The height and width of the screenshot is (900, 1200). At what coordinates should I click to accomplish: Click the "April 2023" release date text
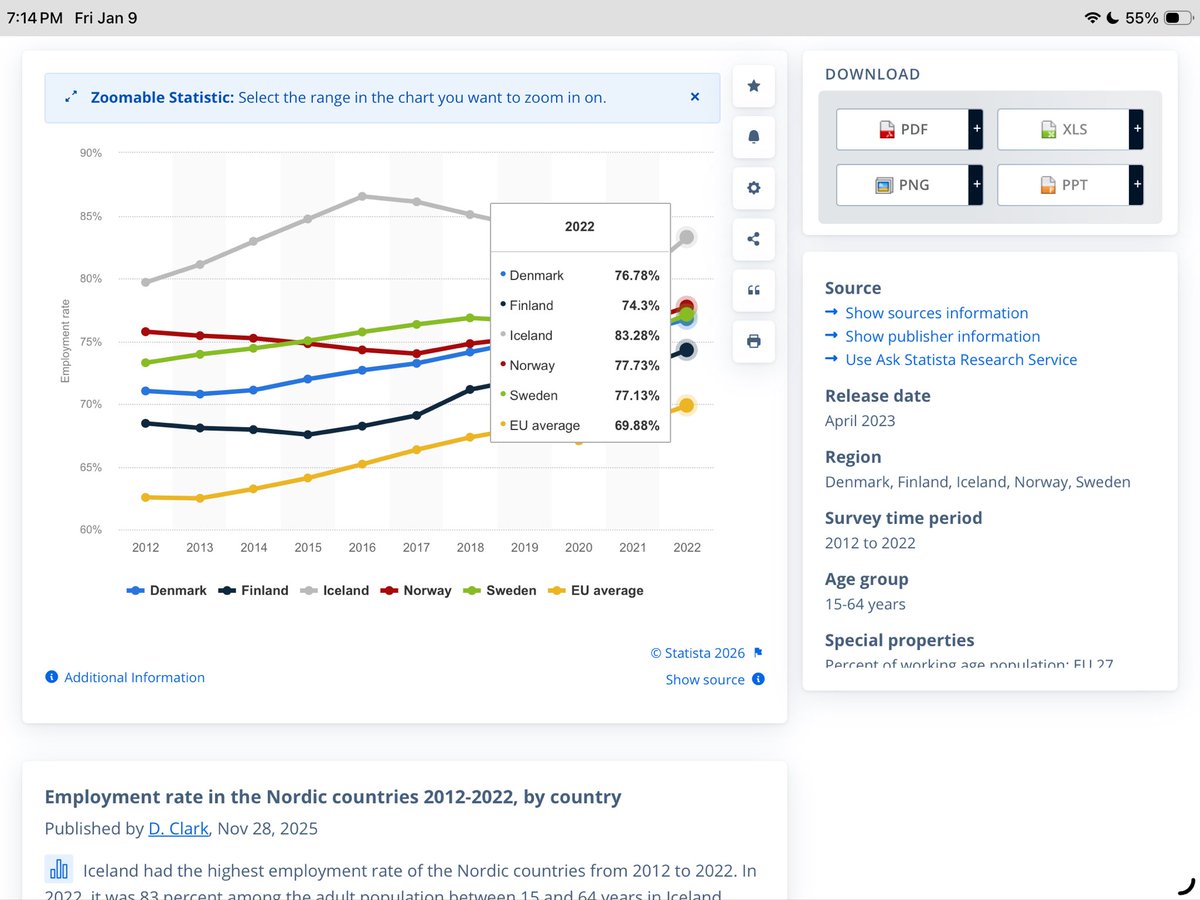coord(860,421)
